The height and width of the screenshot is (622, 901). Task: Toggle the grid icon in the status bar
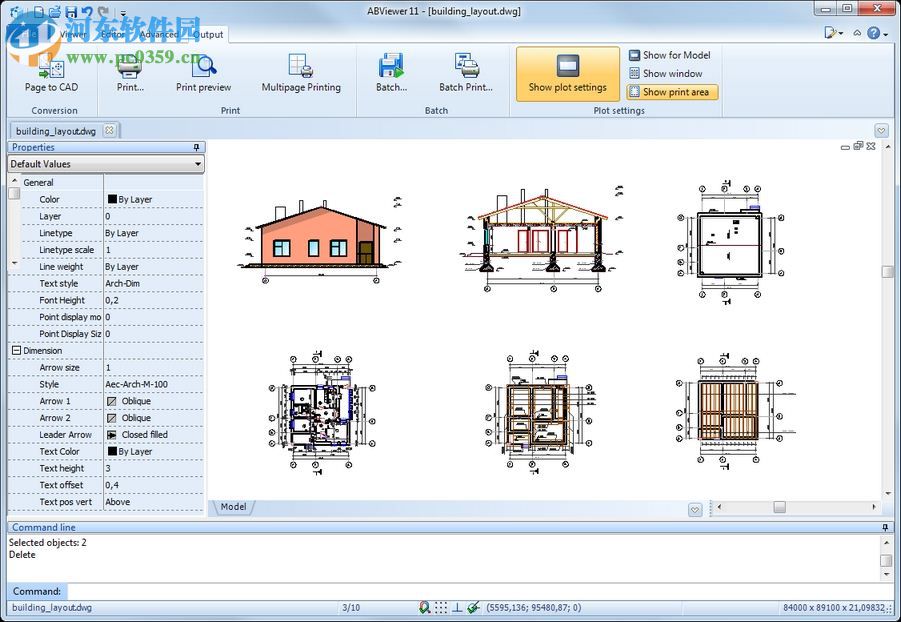click(x=441, y=608)
